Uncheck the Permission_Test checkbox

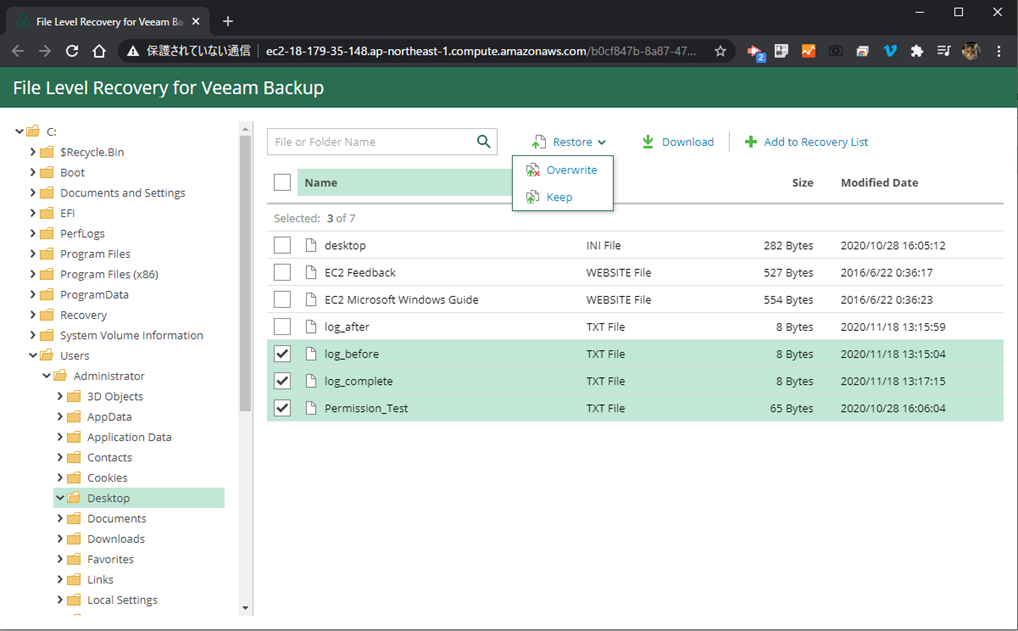tap(282, 408)
